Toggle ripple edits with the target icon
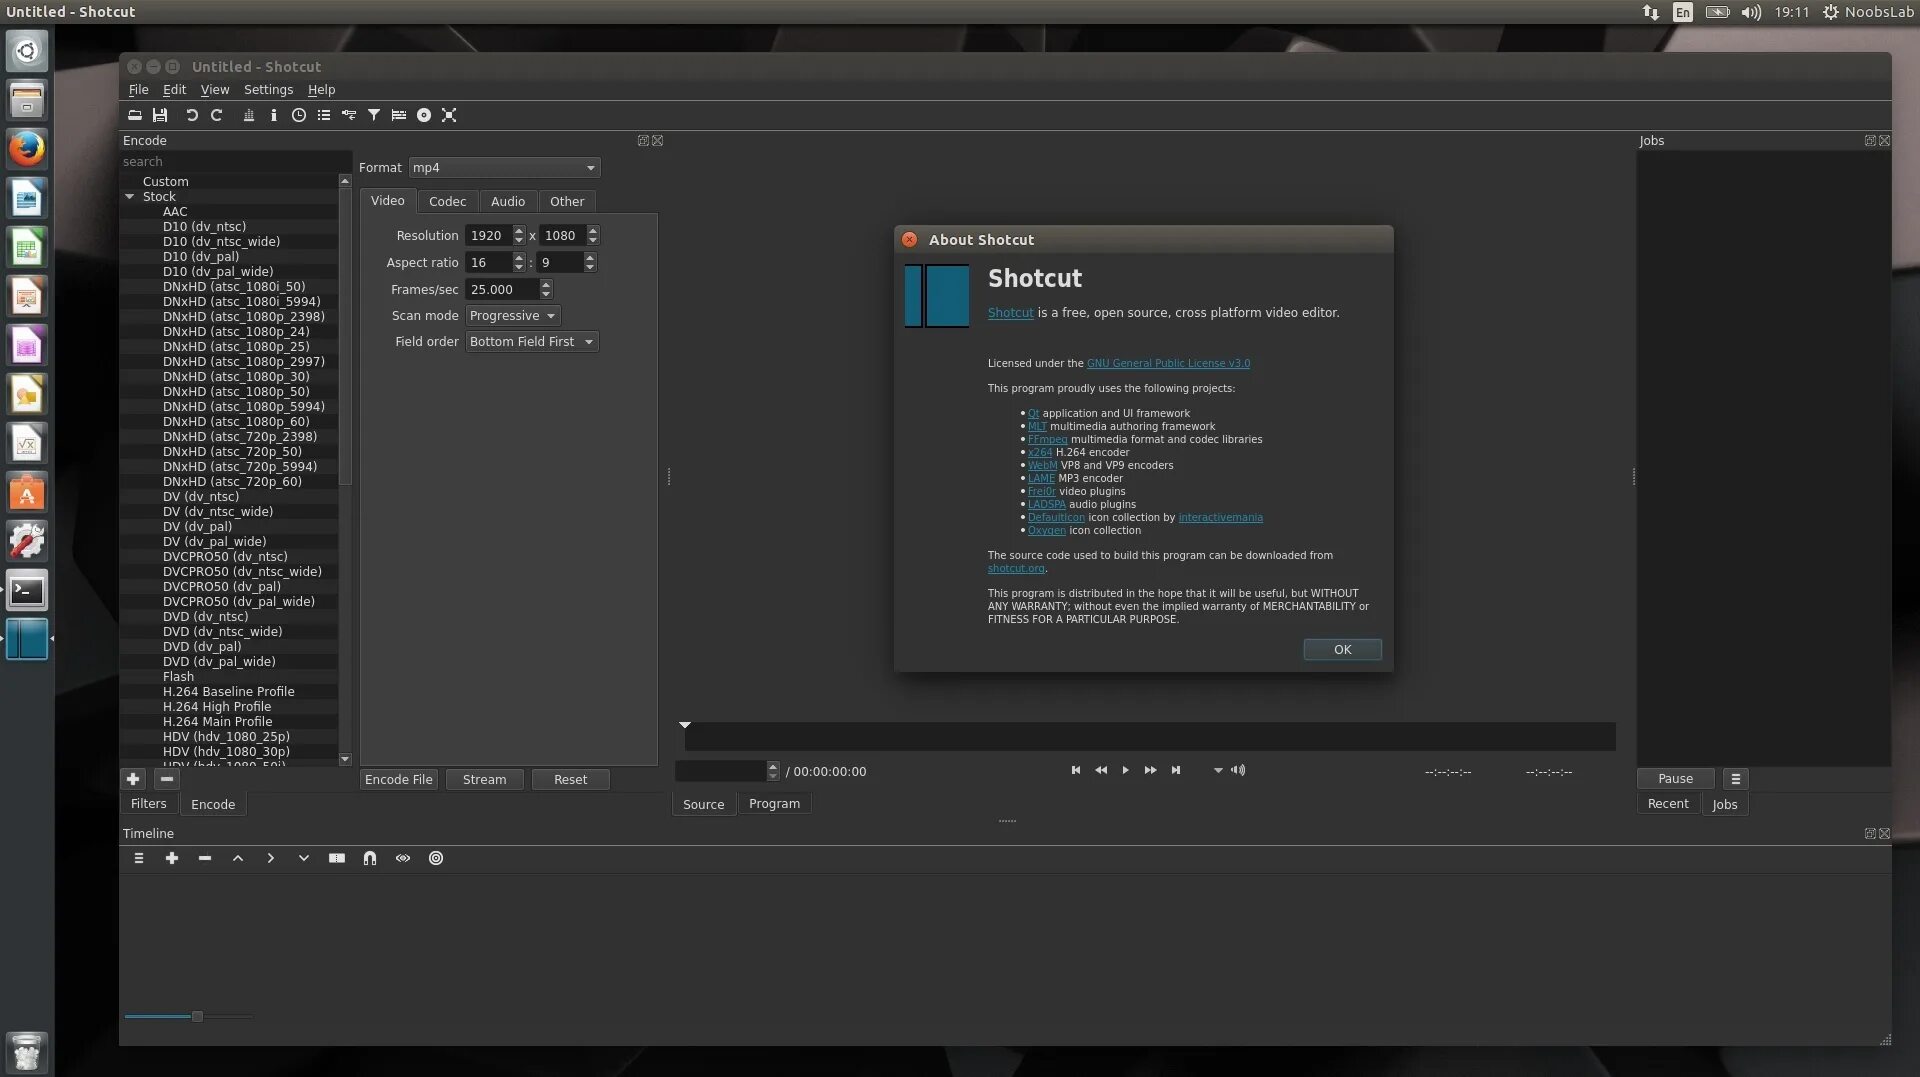 (435, 858)
